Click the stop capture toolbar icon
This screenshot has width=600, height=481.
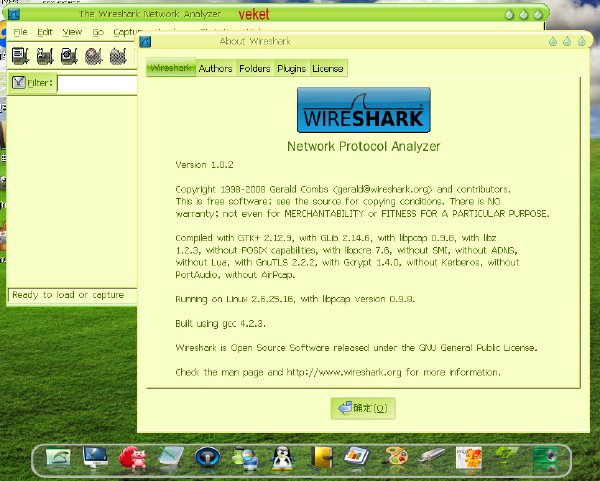[94, 56]
